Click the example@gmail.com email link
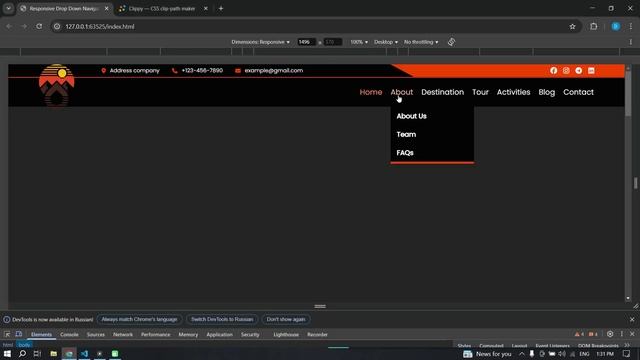Viewport: 640px width, 360px height. pos(273,71)
